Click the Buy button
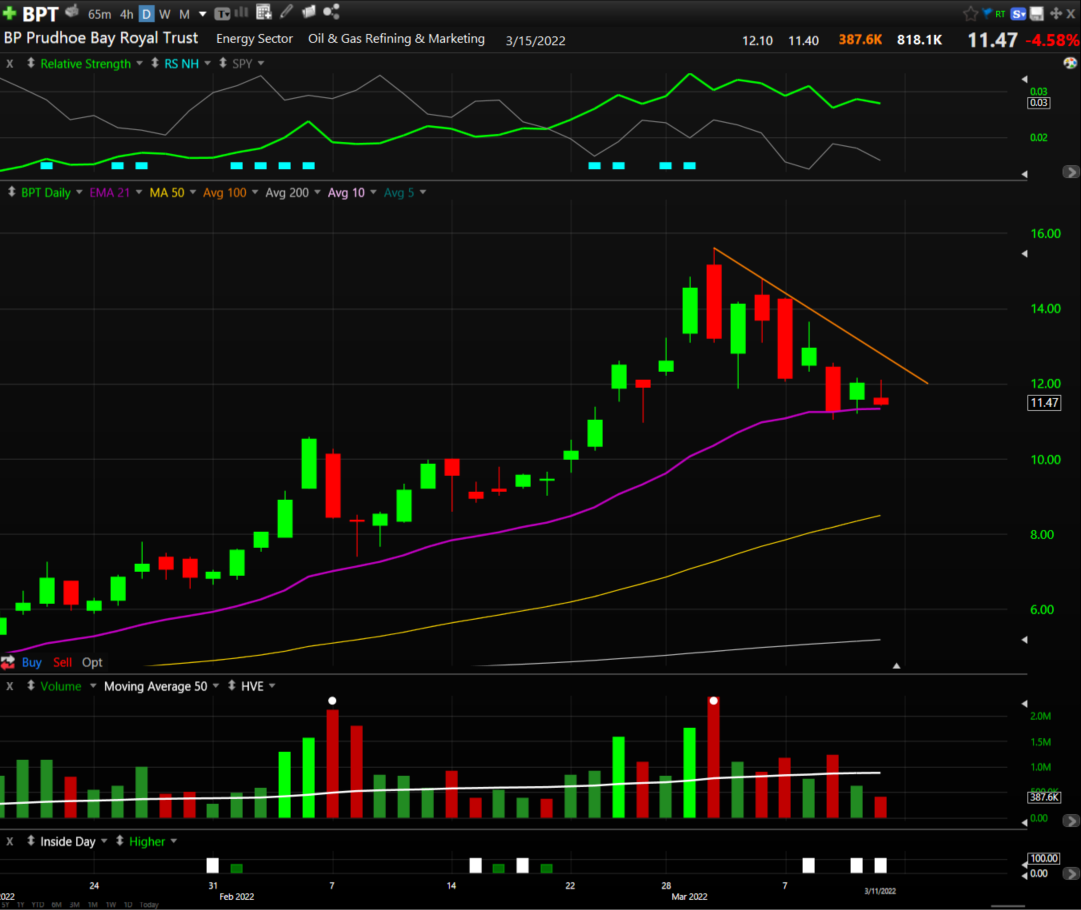 [x=32, y=663]
